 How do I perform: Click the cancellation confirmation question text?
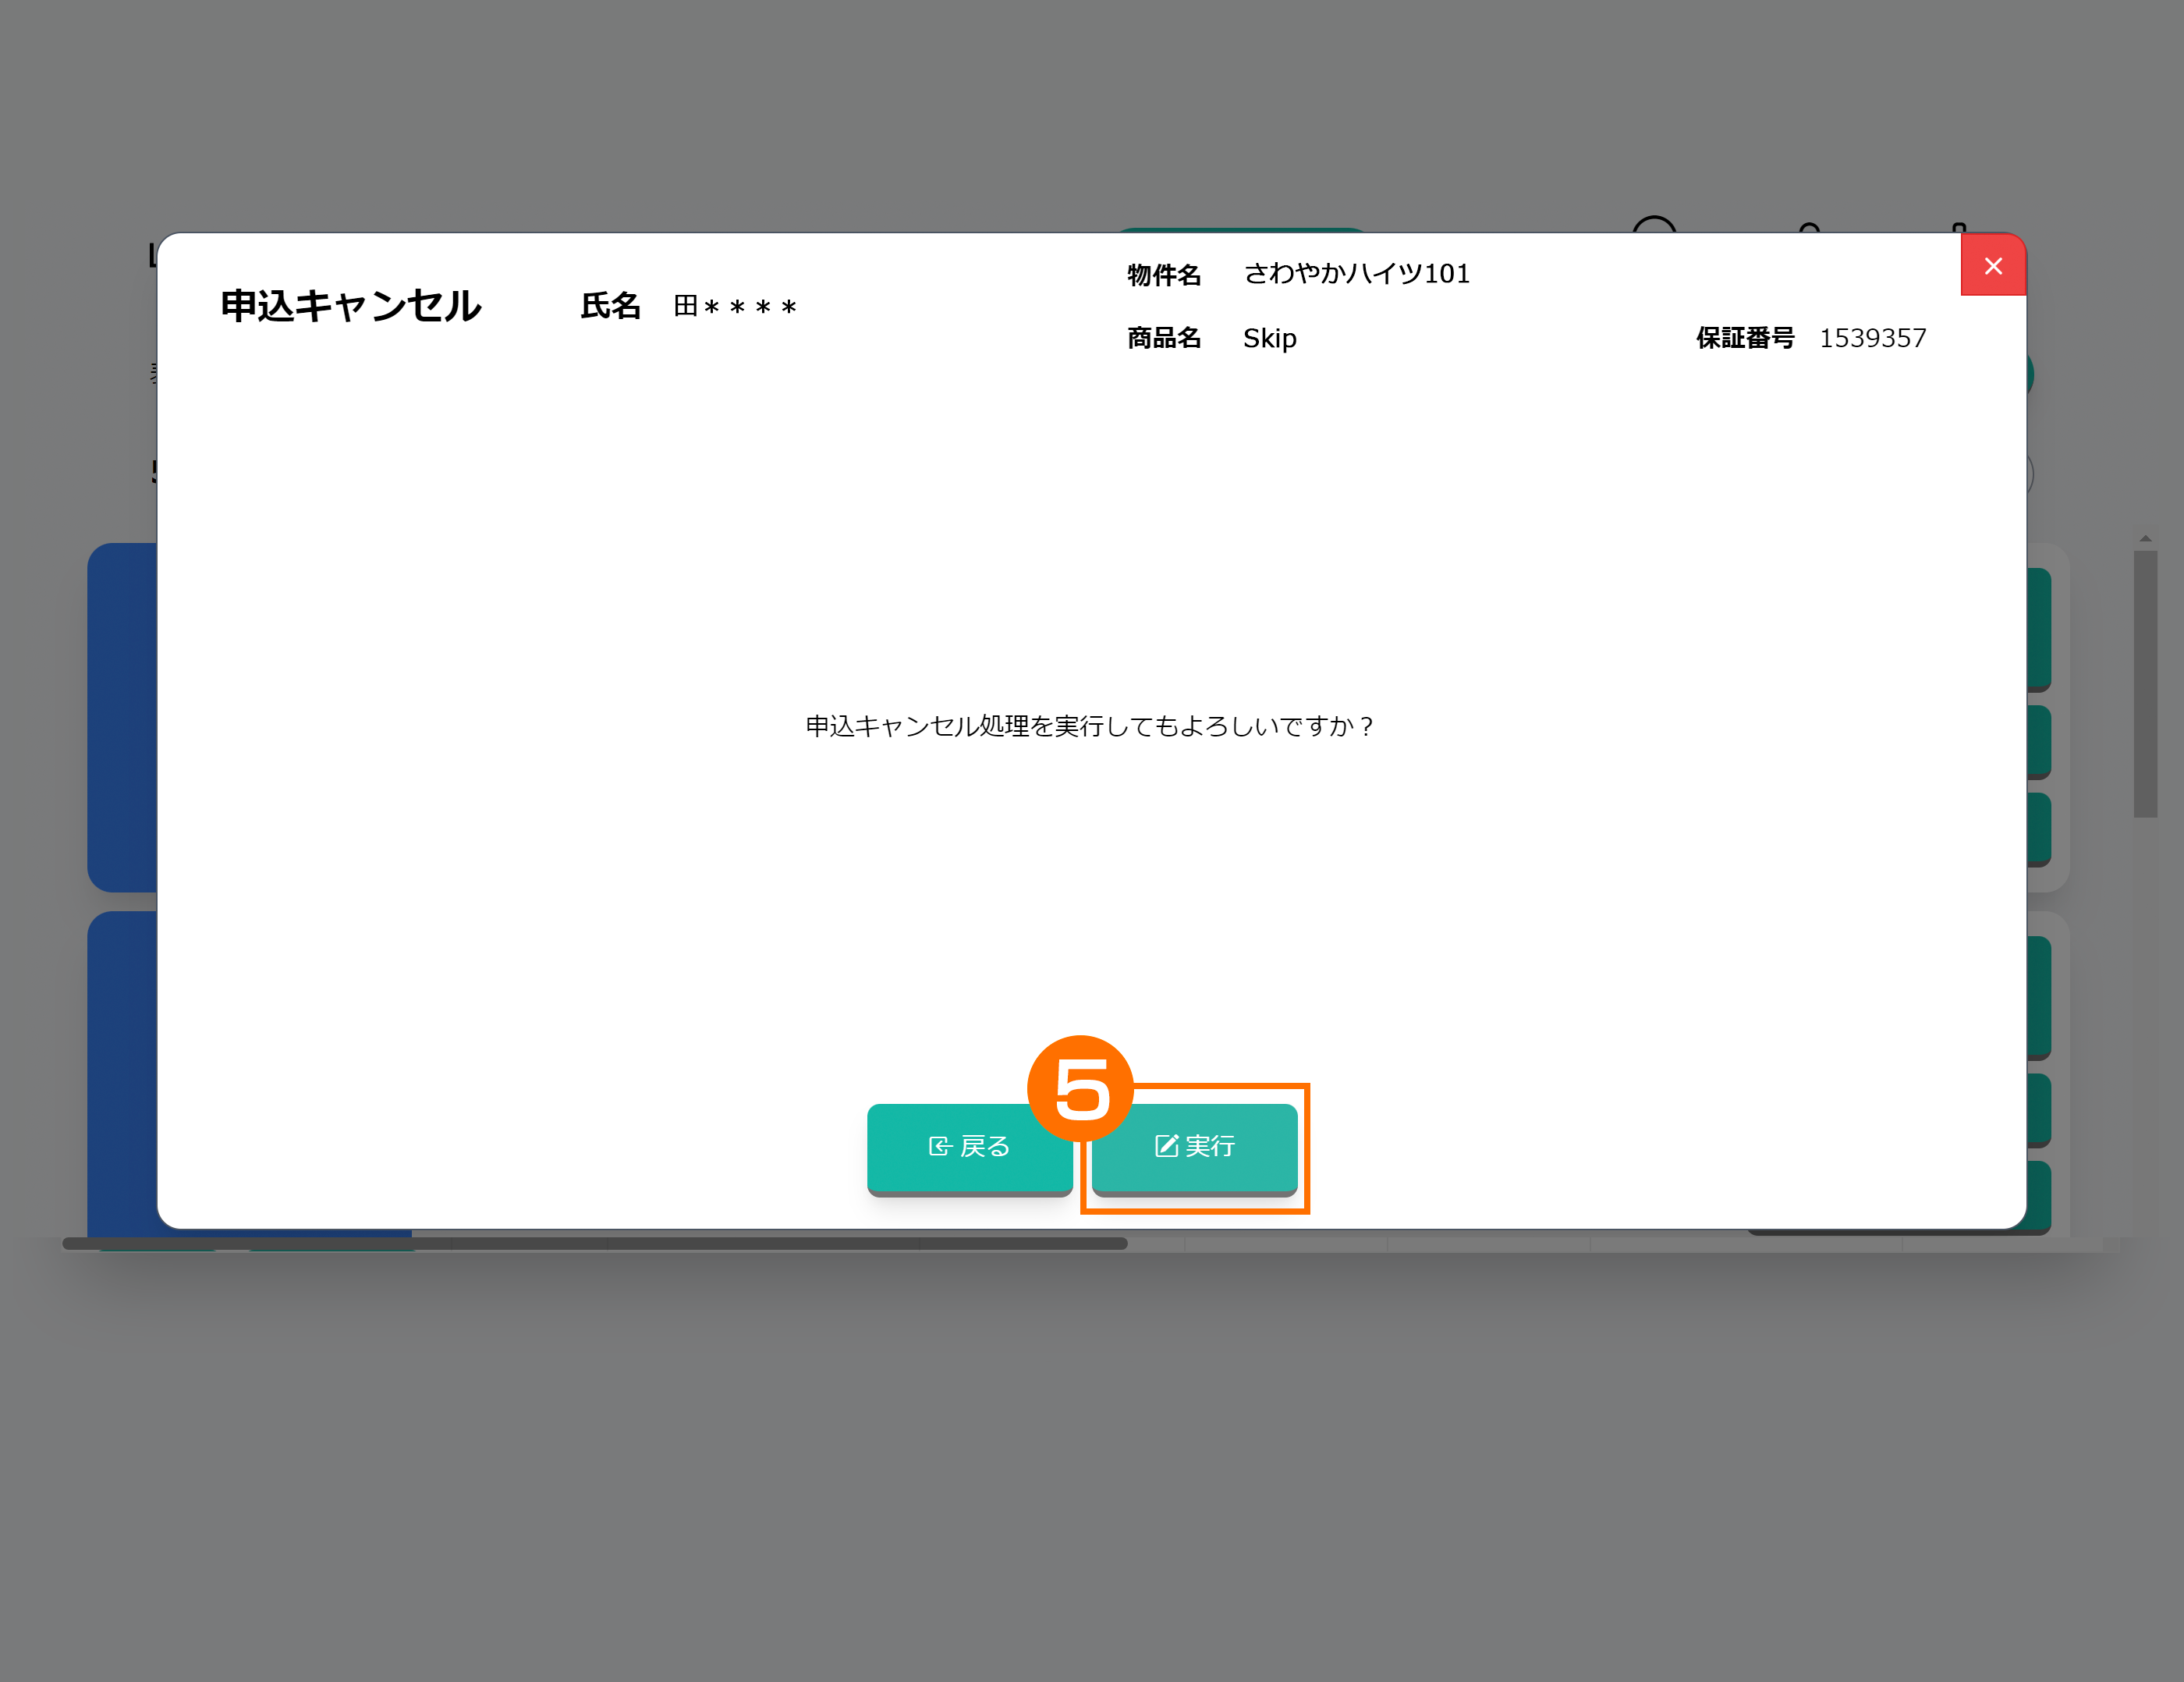pos(1090,726)
